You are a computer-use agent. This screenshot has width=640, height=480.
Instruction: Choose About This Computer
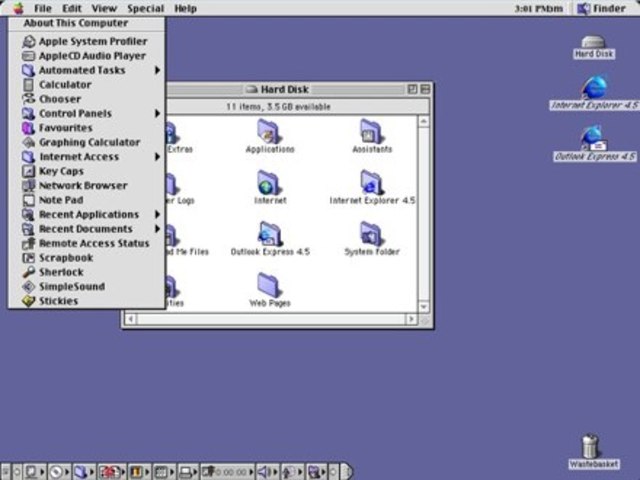[x=87, y=23]
